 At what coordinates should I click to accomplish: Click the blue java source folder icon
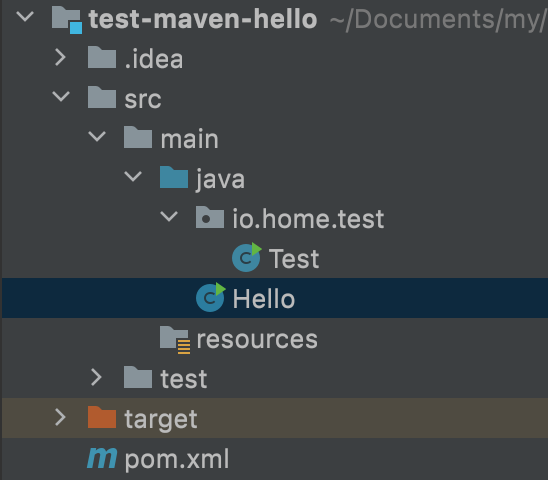point(174,177)
